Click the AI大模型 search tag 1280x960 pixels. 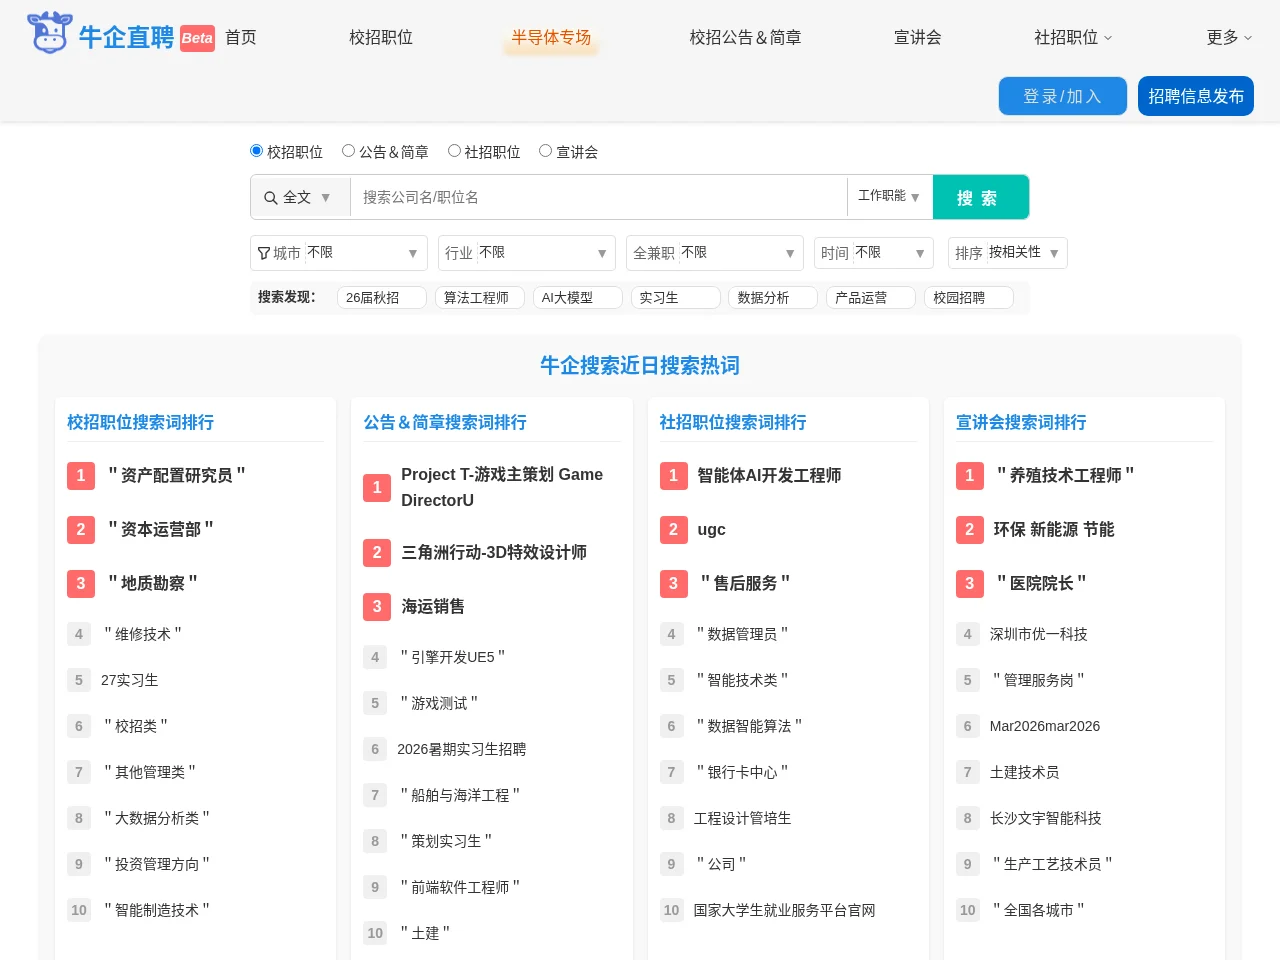[x=578, y=298]
